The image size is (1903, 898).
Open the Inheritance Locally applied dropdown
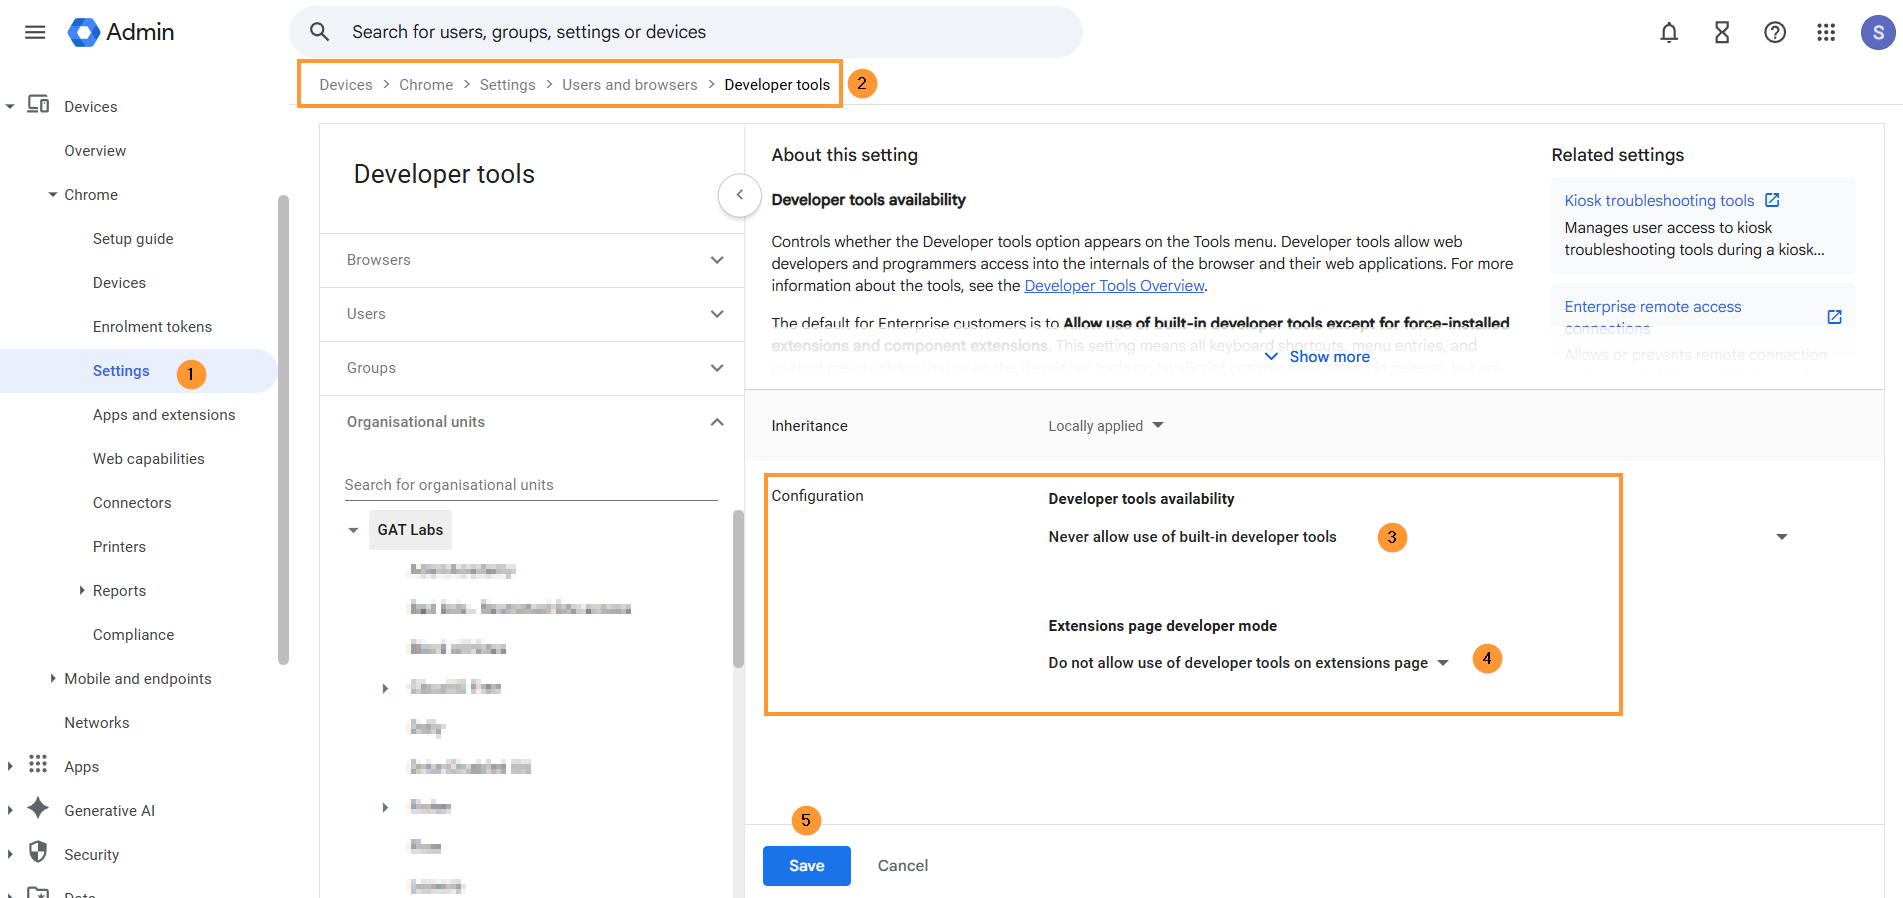point(1105,426)
